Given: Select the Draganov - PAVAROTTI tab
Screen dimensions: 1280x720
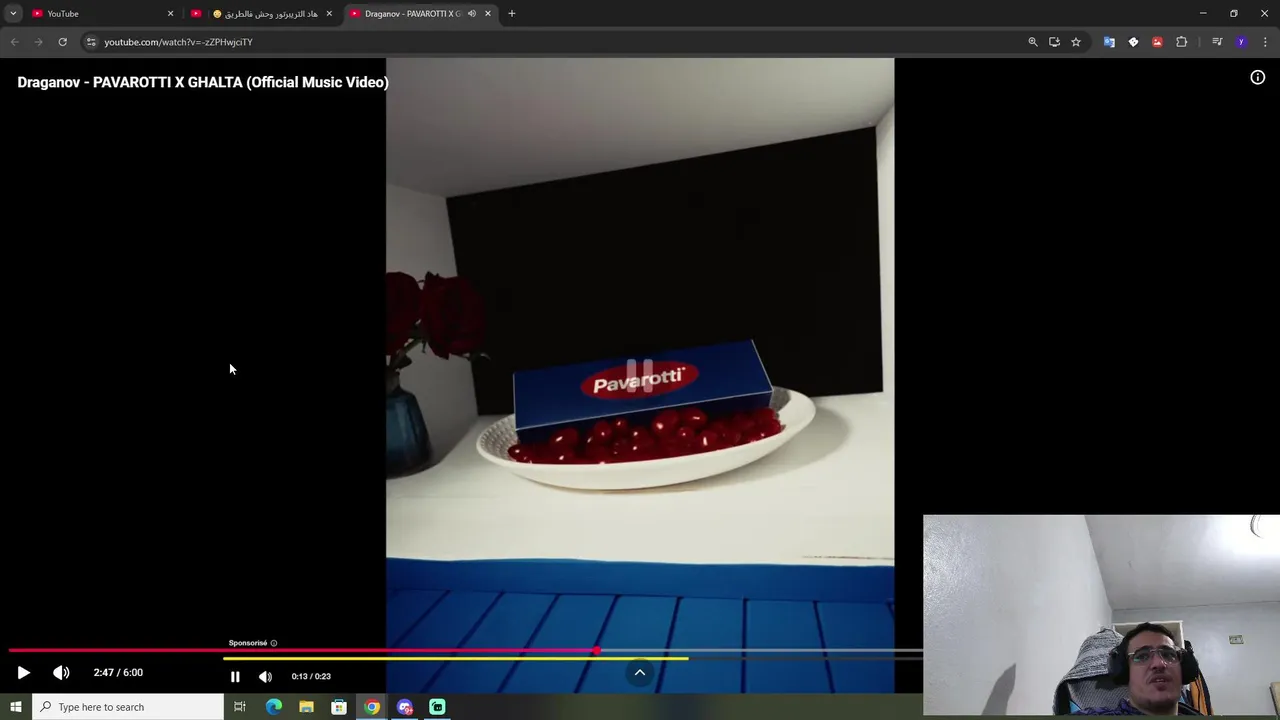Looking at the screenshot, I should click(x=410, y=14).
